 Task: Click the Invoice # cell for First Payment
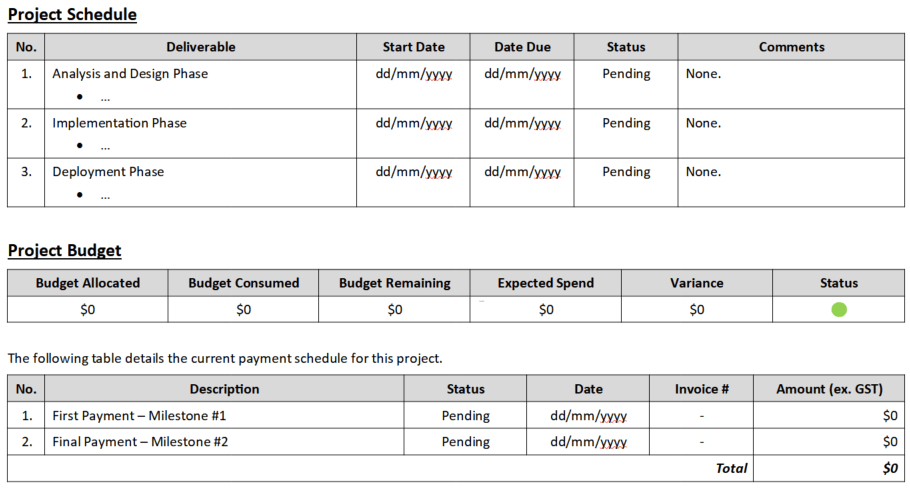(x=701, y=415)
